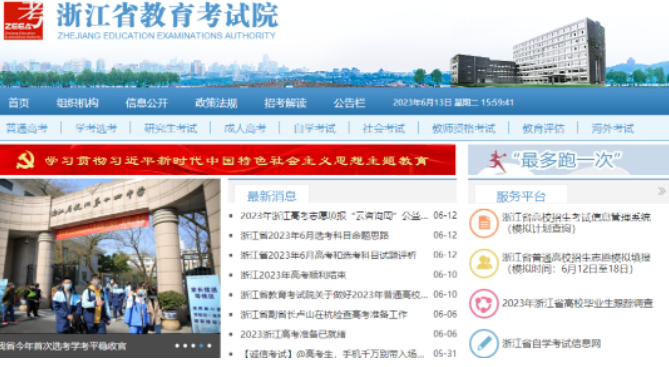Select the highlighted fourth slideshow dot
Image resolution: width=669 pixels, height=367 pixels.
(x=201, y=346)
